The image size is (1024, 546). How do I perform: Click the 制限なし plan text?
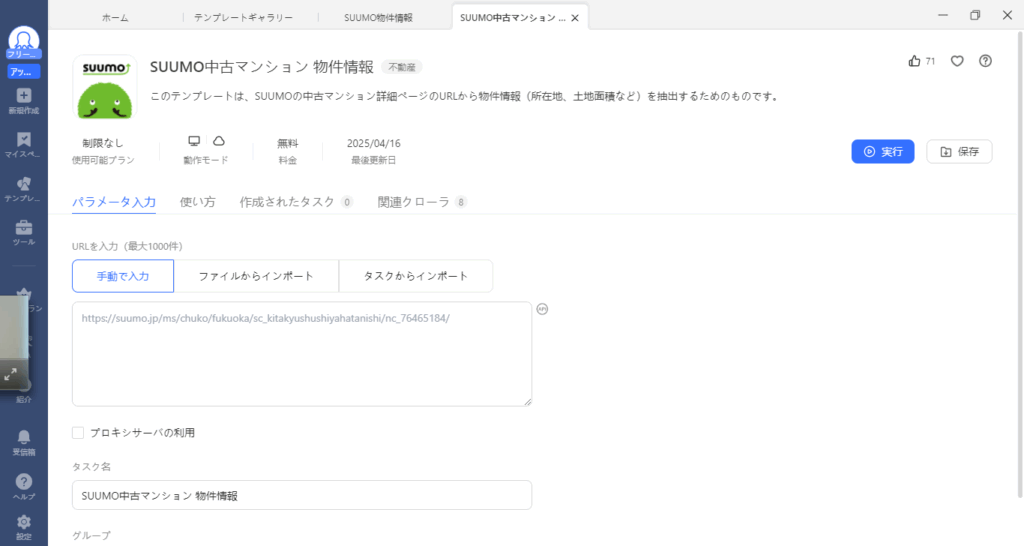coord(103,143)
